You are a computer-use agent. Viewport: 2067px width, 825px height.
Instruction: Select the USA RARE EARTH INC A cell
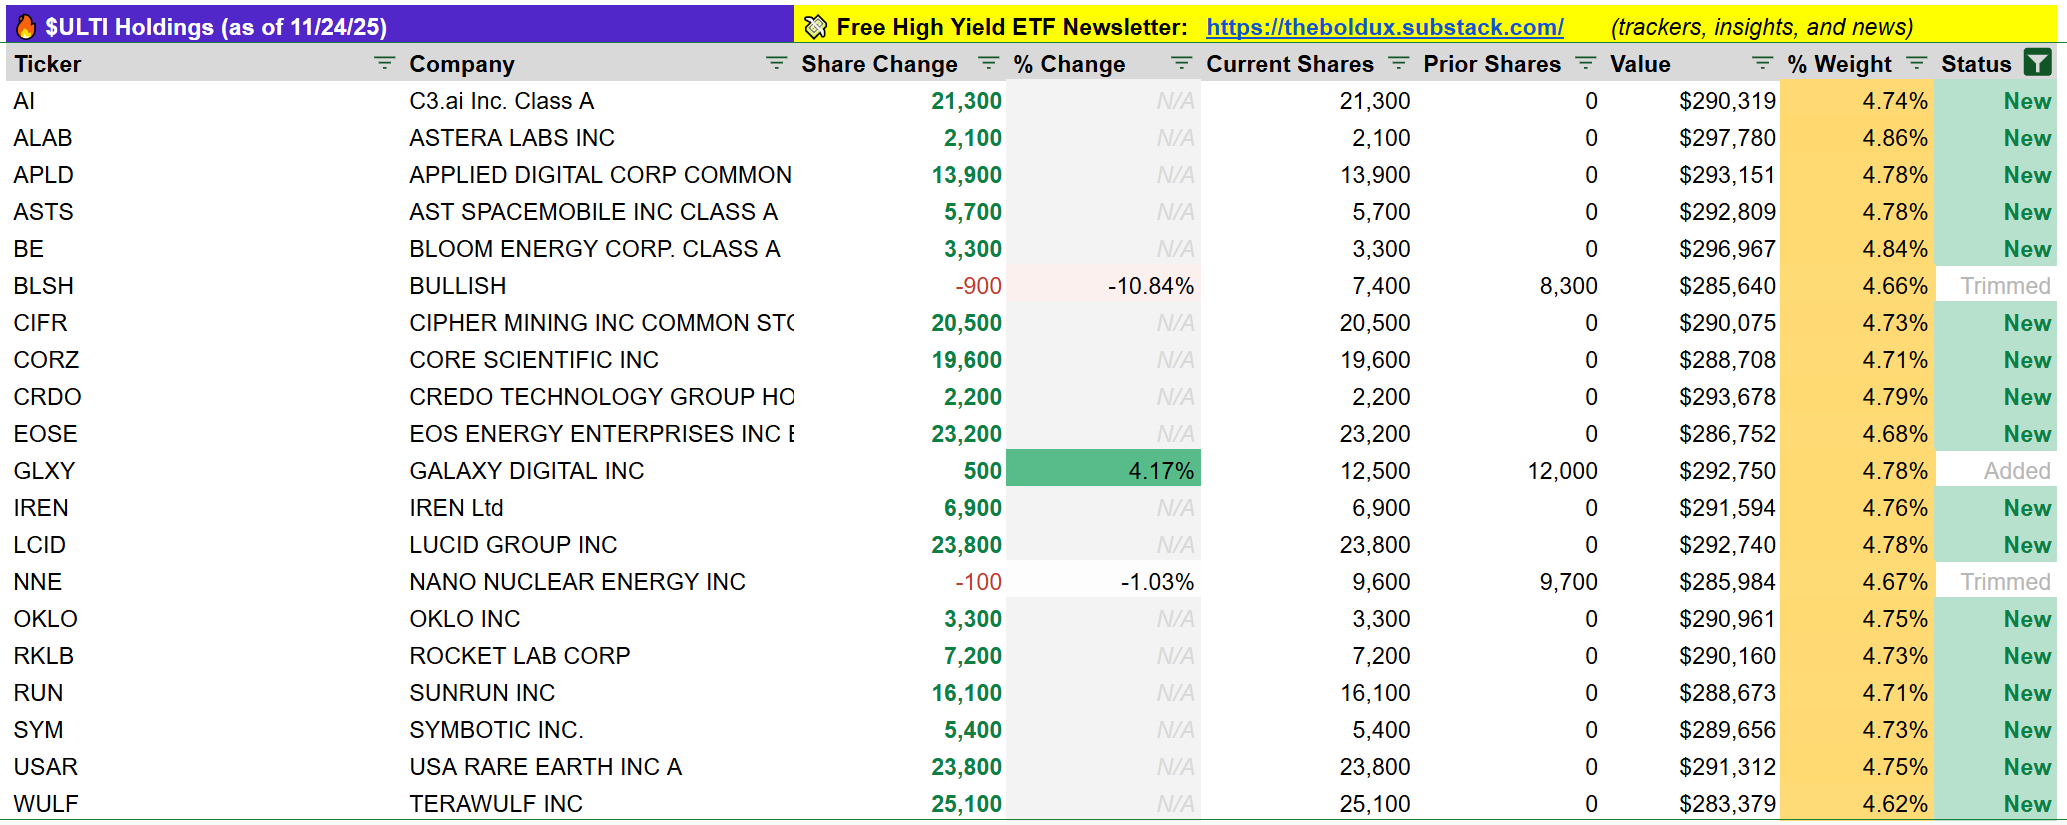[598, 767]
